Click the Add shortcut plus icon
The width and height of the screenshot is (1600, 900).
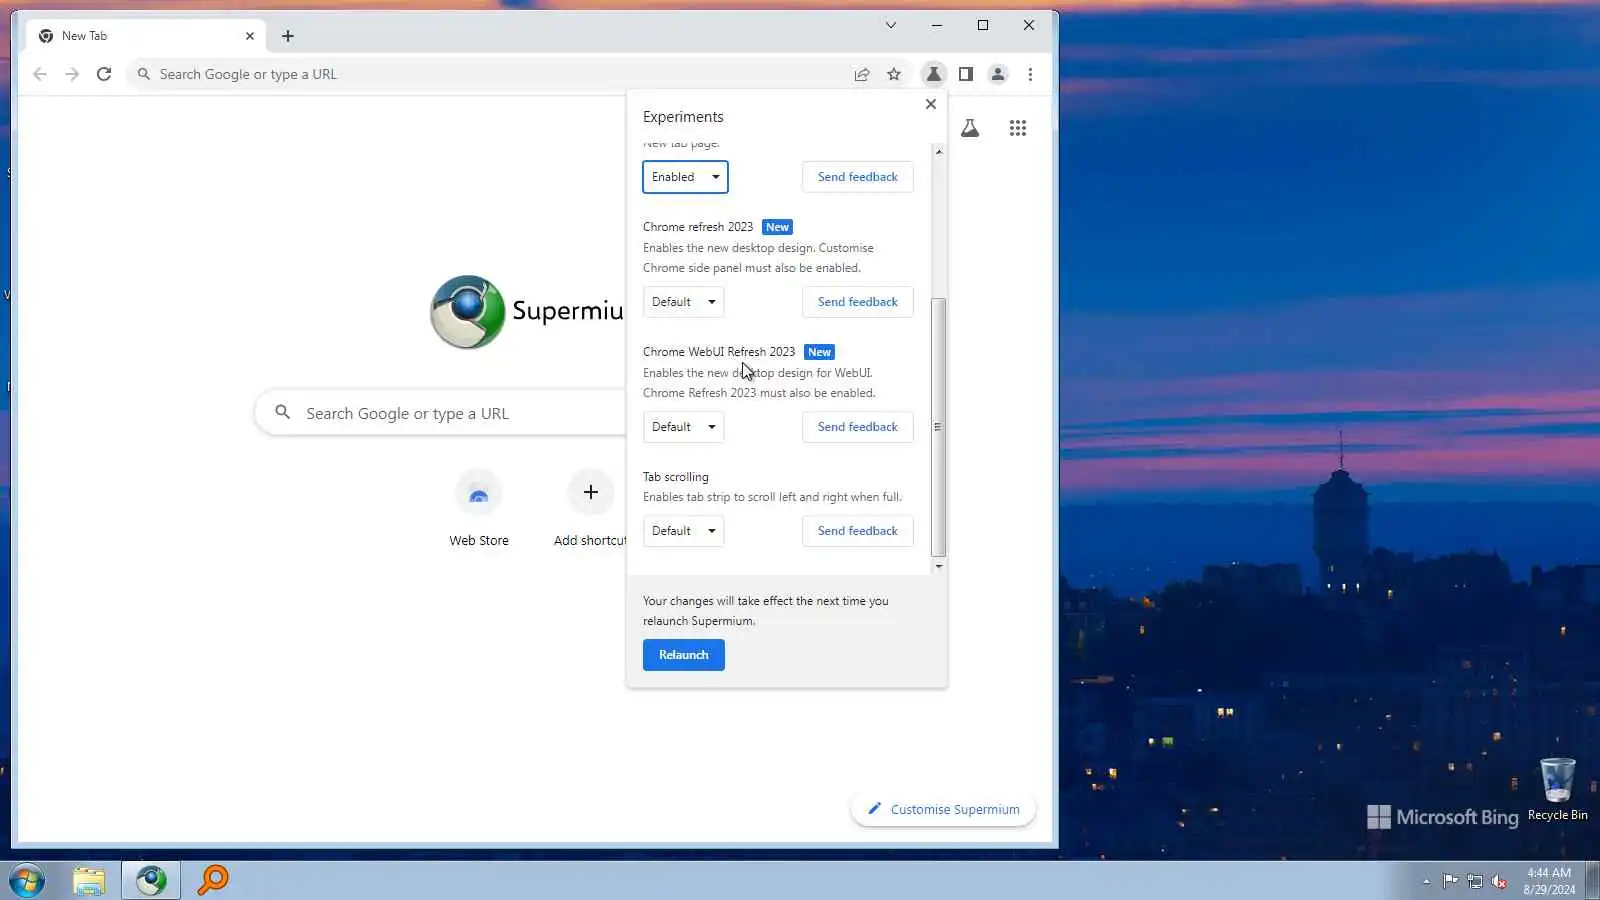591,492
